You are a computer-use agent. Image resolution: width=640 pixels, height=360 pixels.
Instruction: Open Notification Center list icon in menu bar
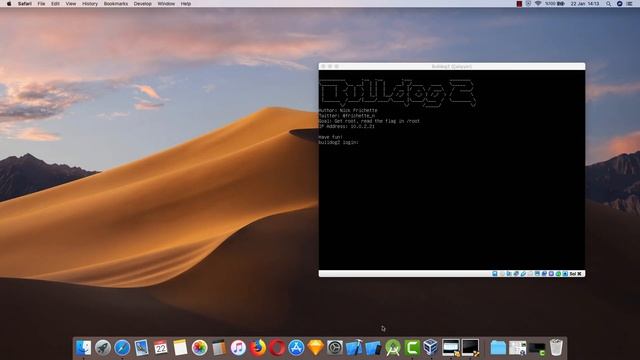click(x=630, y=4)
